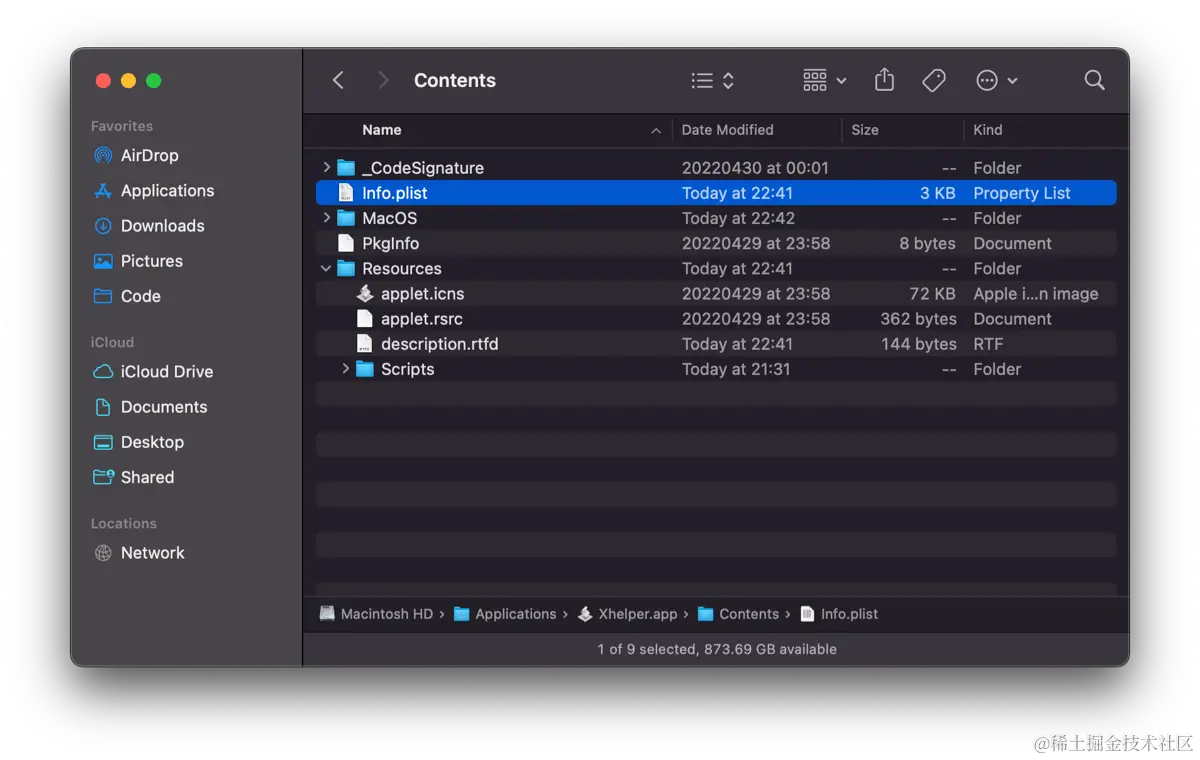1200x760 pixels.
Task: Click the Date Modified column header
Action: point(729,130)
